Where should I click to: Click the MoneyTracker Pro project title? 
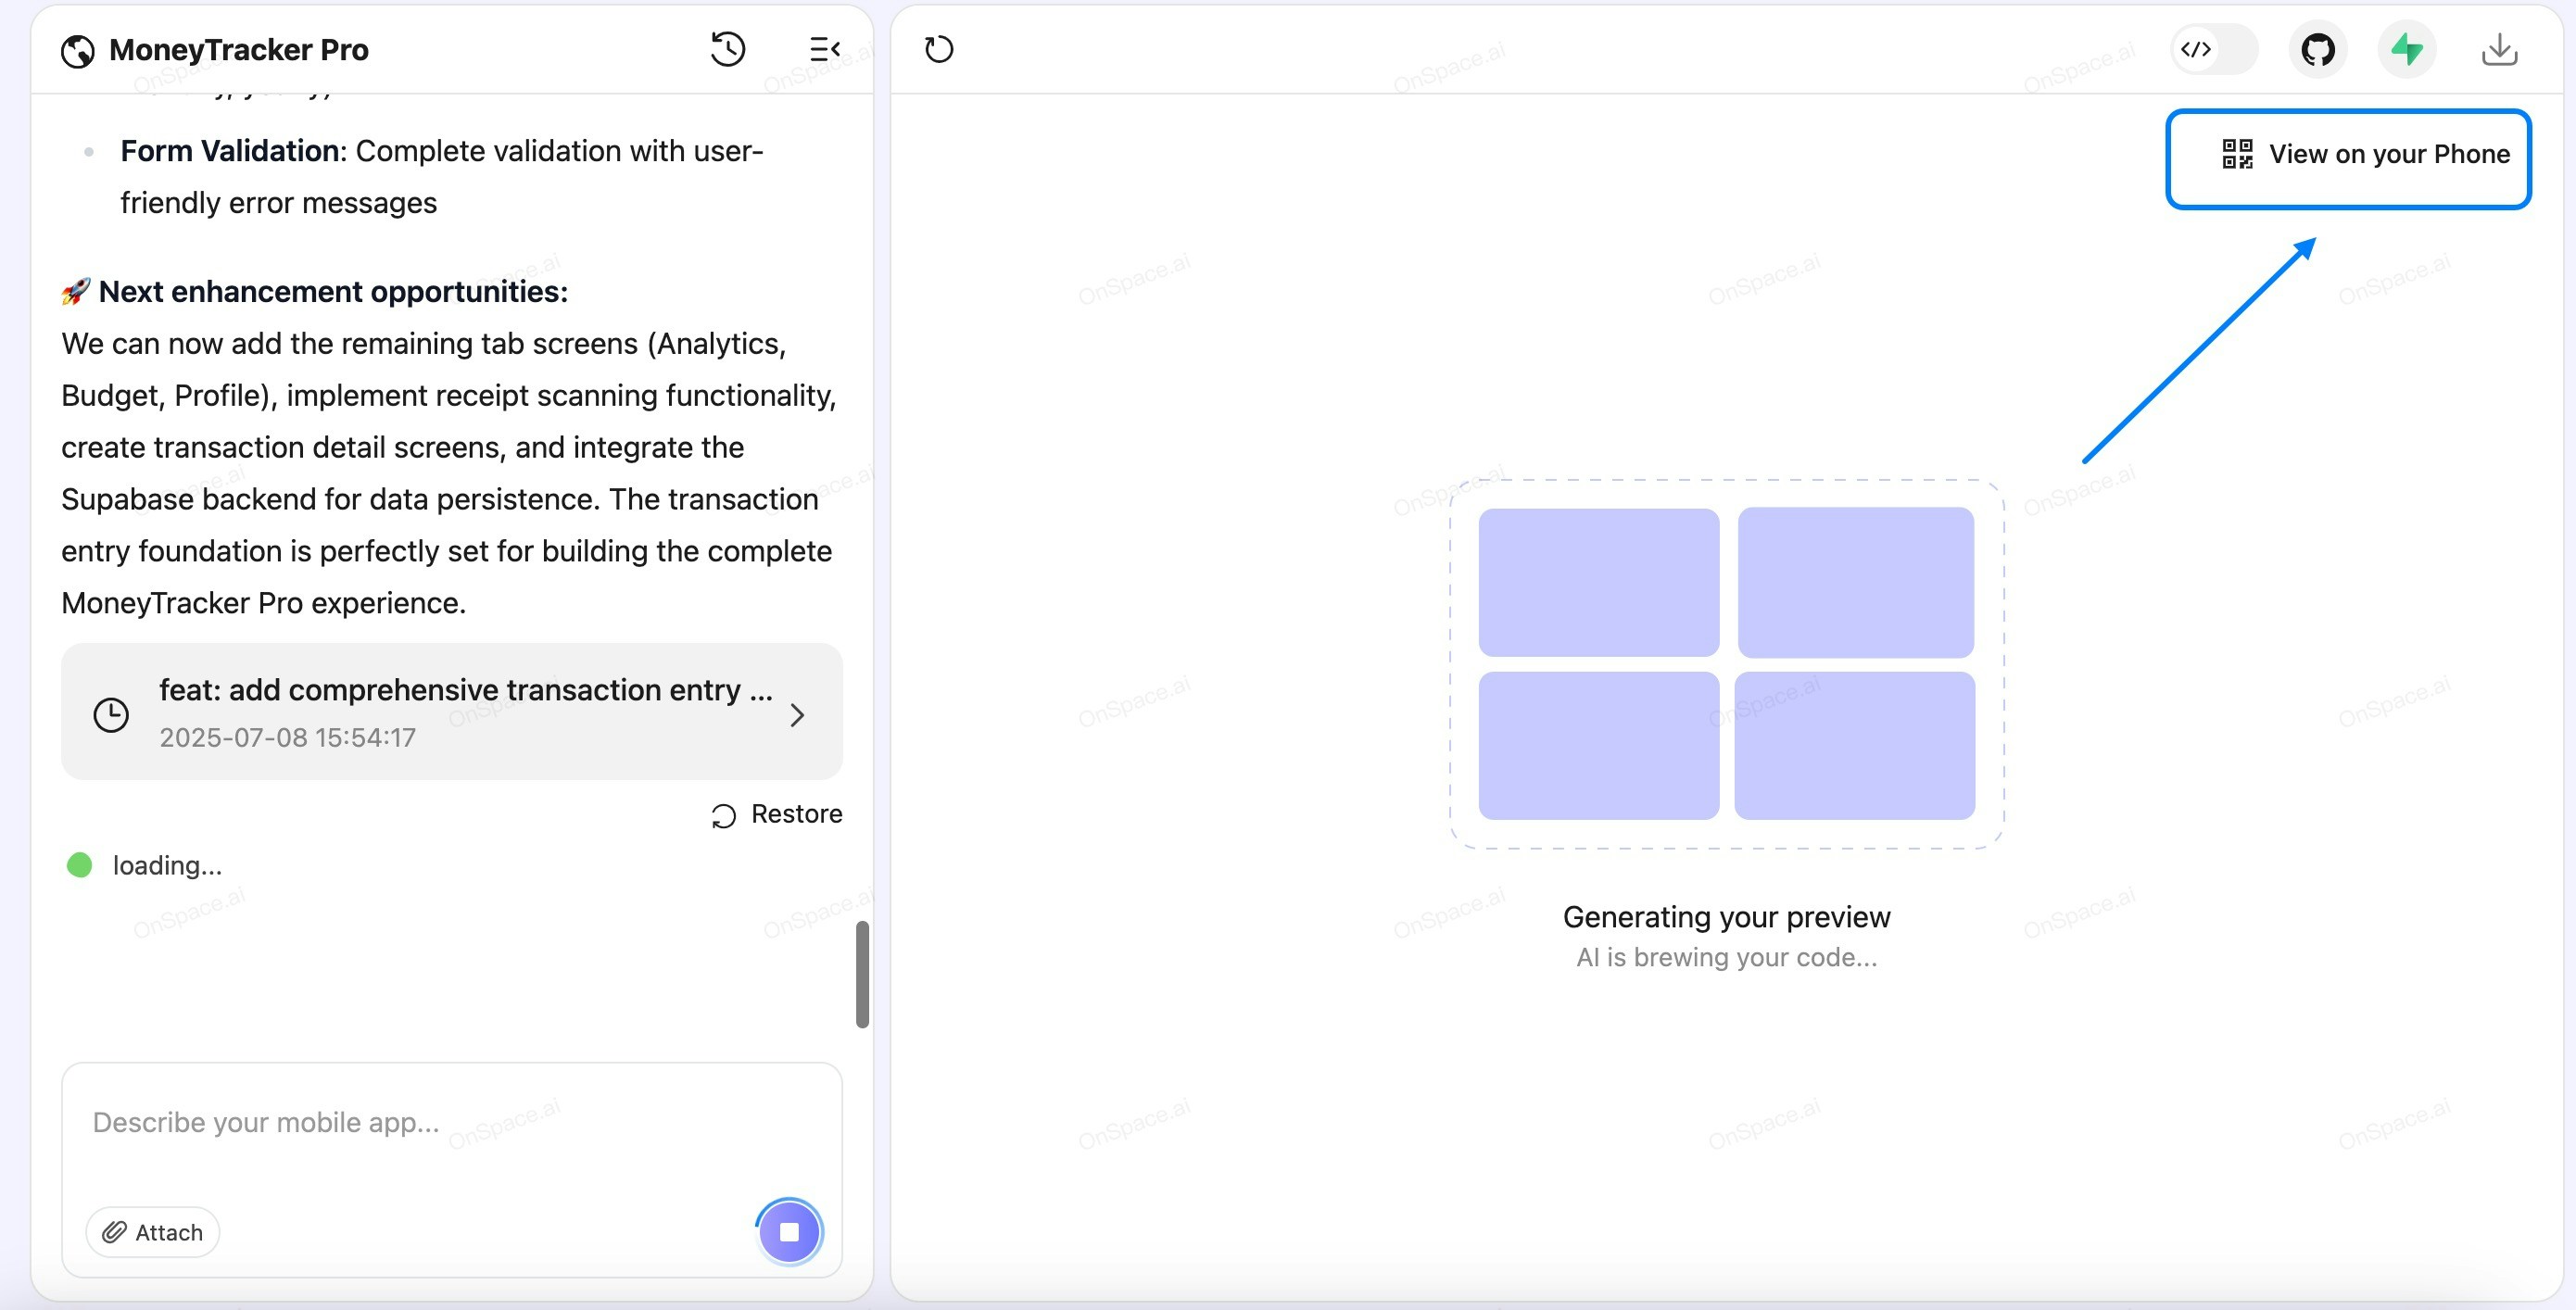[238, 50]
